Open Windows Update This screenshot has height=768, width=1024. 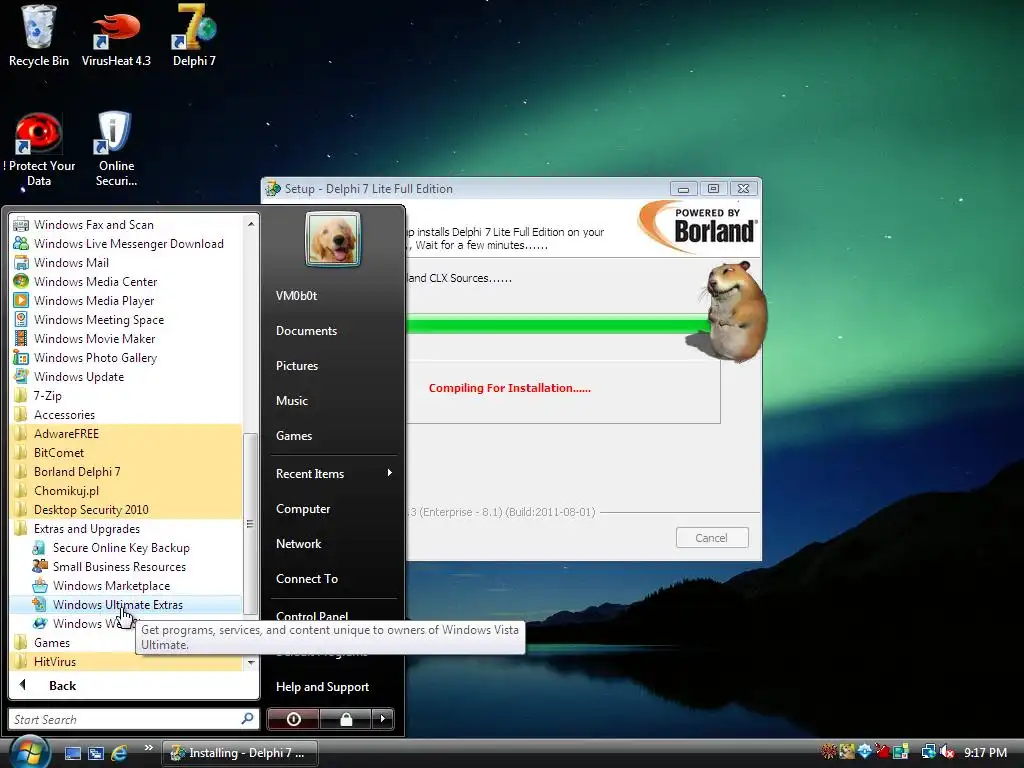[126, 376]
